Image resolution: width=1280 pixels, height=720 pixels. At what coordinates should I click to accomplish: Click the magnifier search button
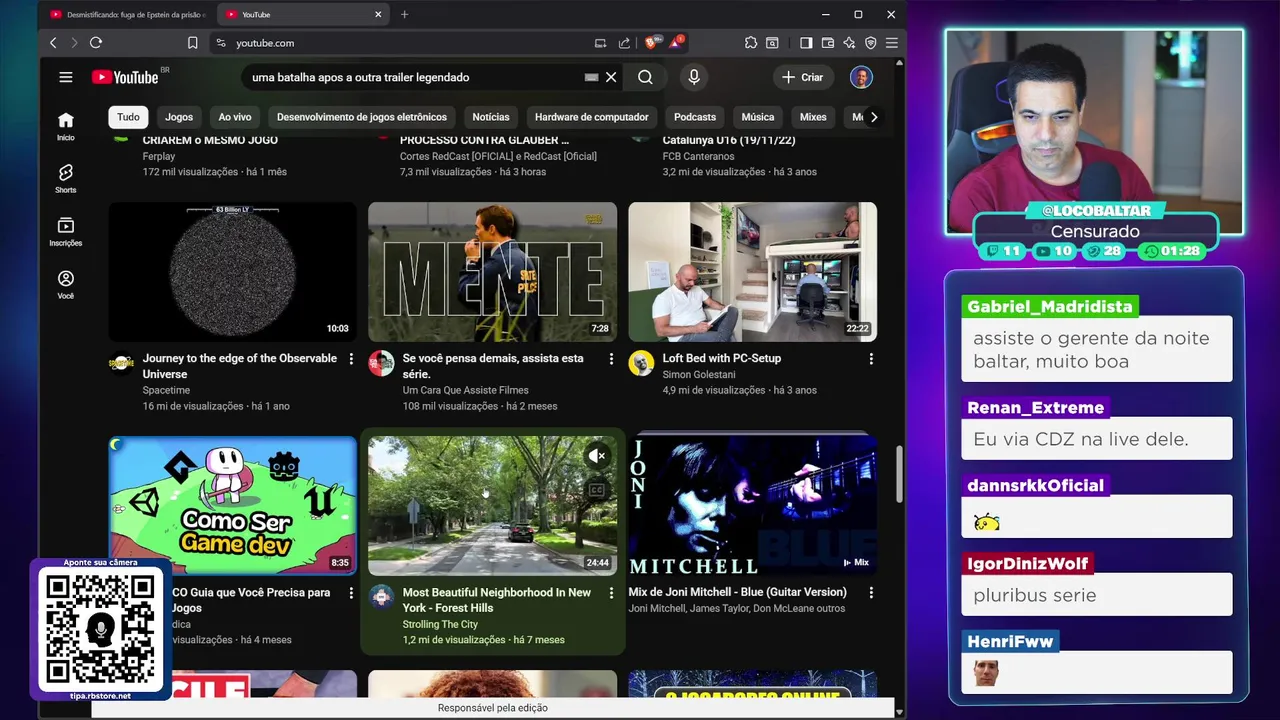click(645, 77)
